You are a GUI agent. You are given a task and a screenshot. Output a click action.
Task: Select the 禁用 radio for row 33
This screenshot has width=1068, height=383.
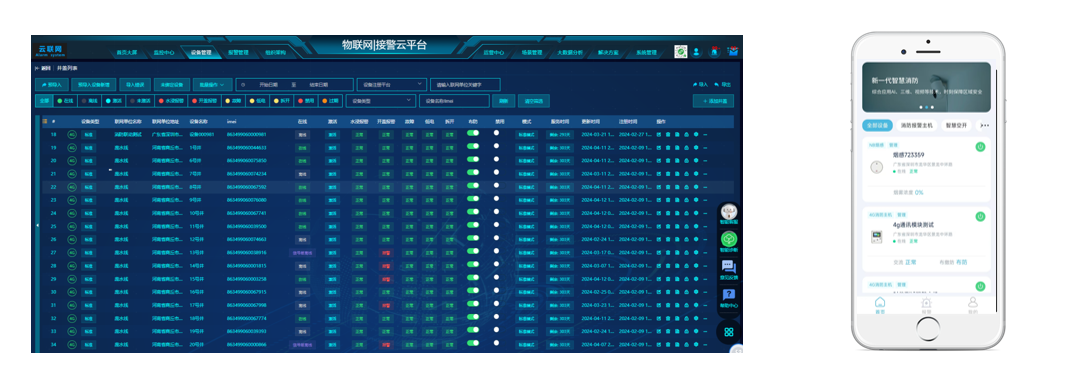pos(497,330)
